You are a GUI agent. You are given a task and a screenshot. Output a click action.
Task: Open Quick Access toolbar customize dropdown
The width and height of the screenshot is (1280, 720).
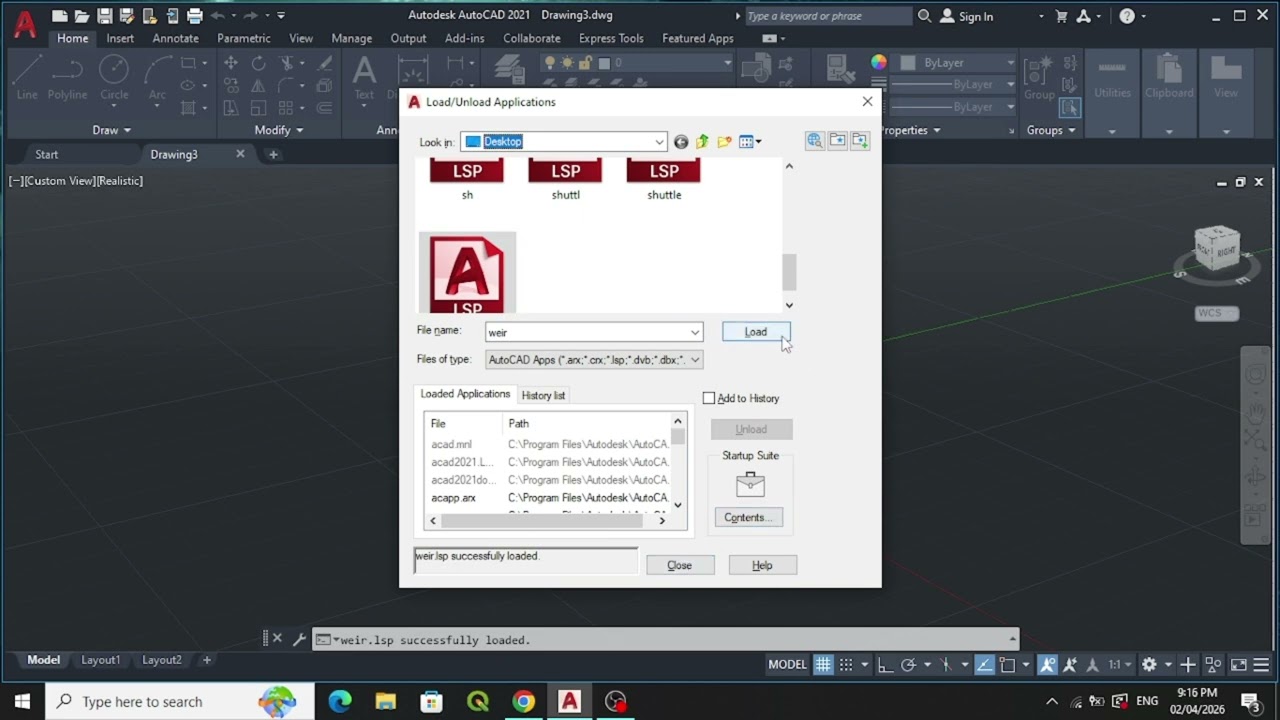[281, 16]
